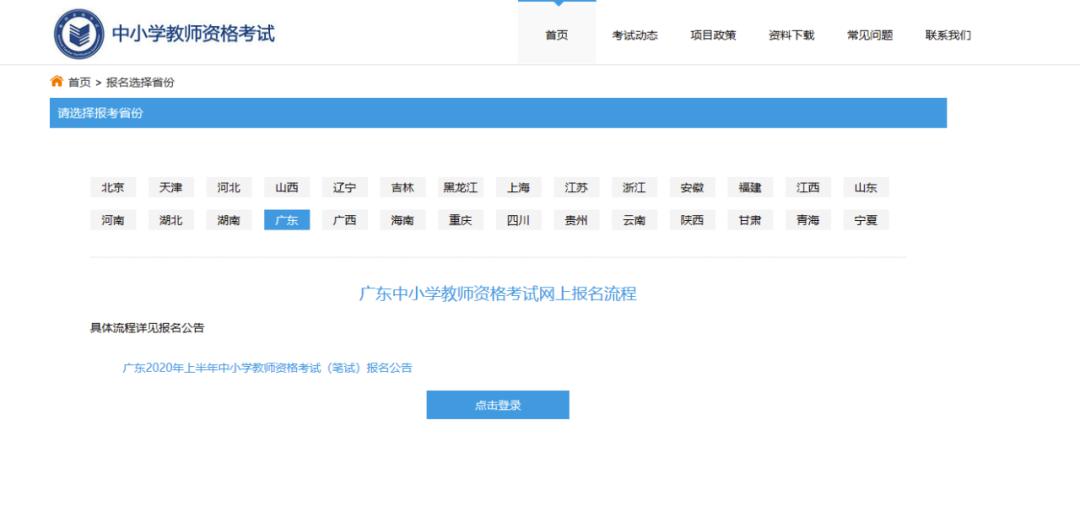Viewport: 1080px width, 517px height.
Task: Select the 河北 province button
Action: (229, 187)
